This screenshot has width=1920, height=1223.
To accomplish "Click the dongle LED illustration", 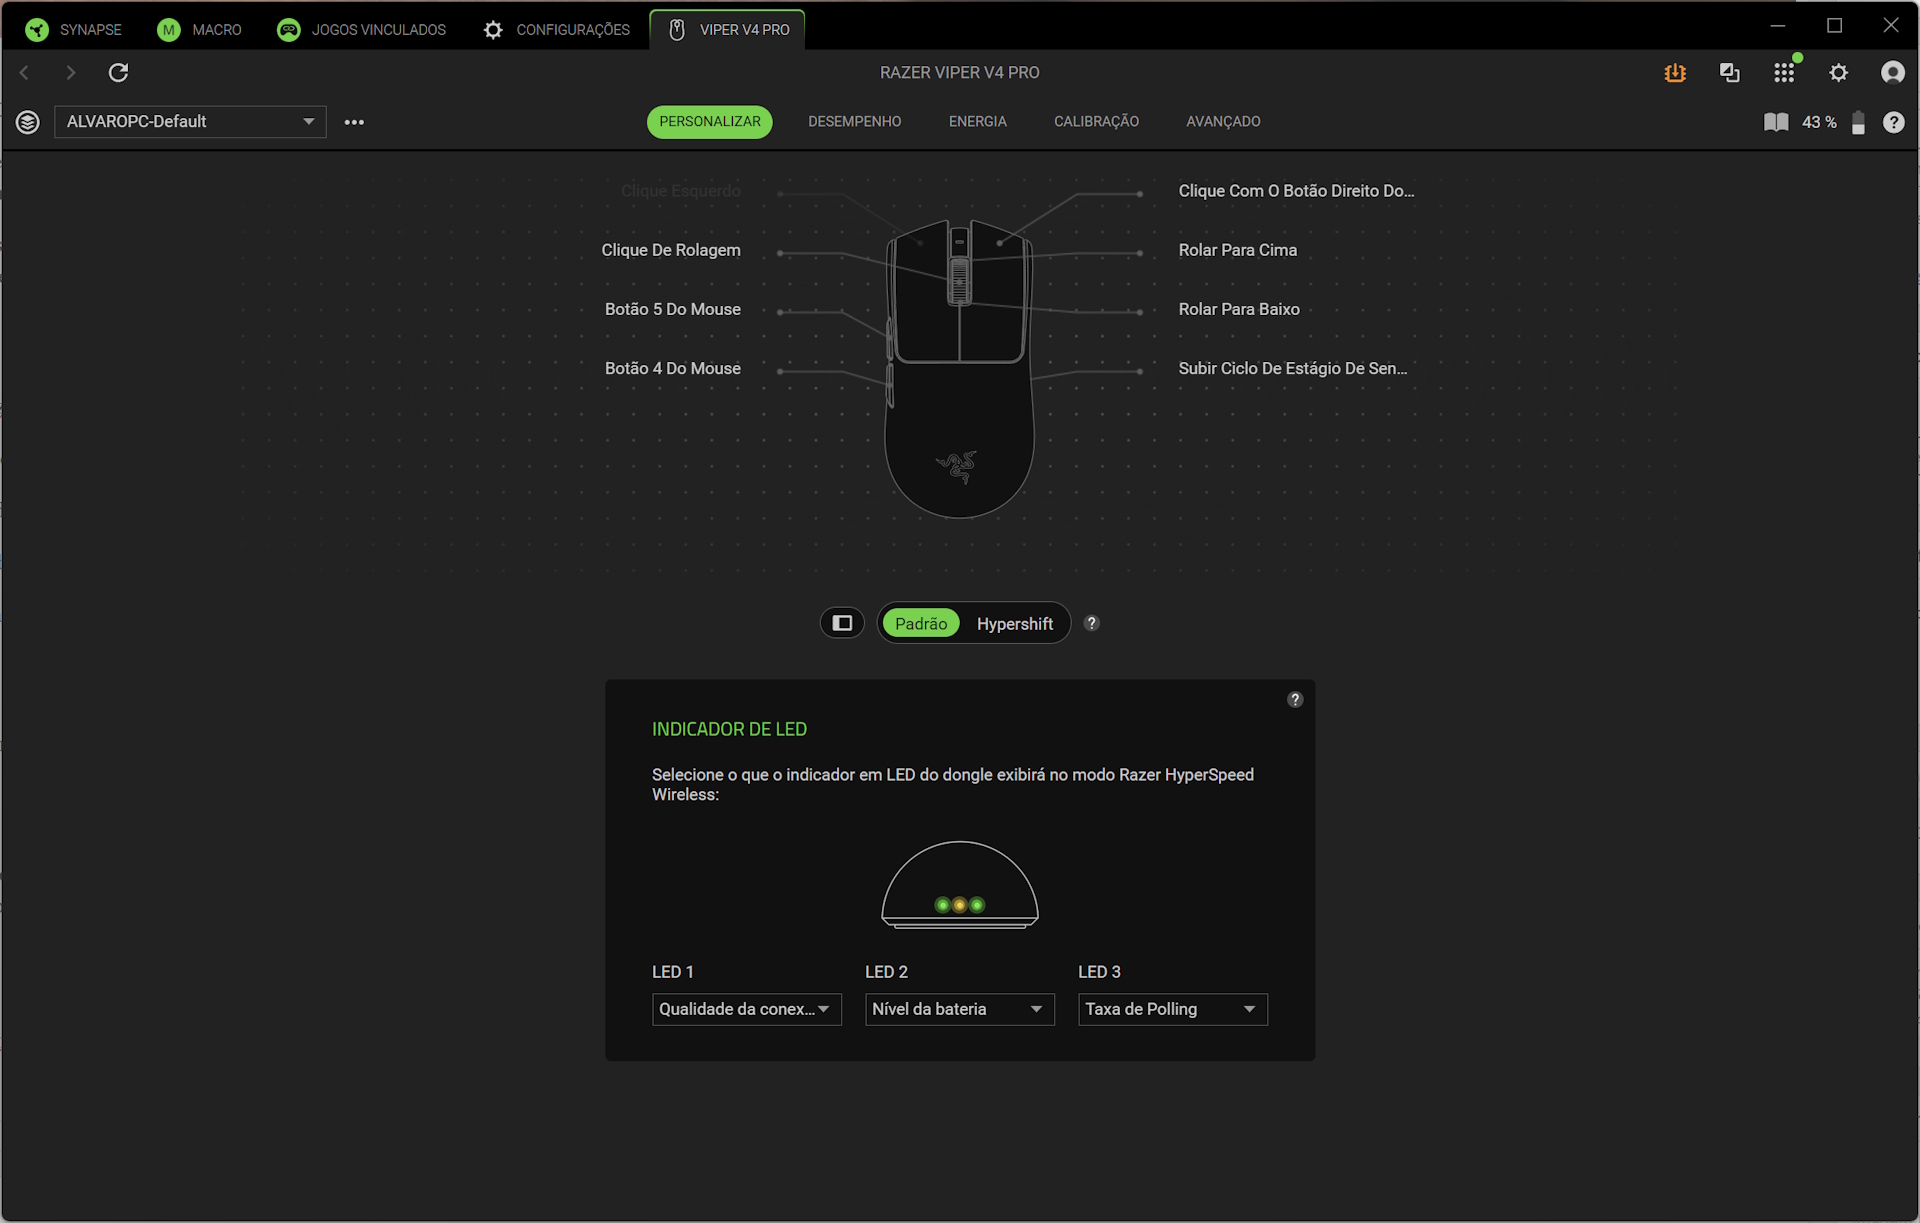I will click(959, 885).
